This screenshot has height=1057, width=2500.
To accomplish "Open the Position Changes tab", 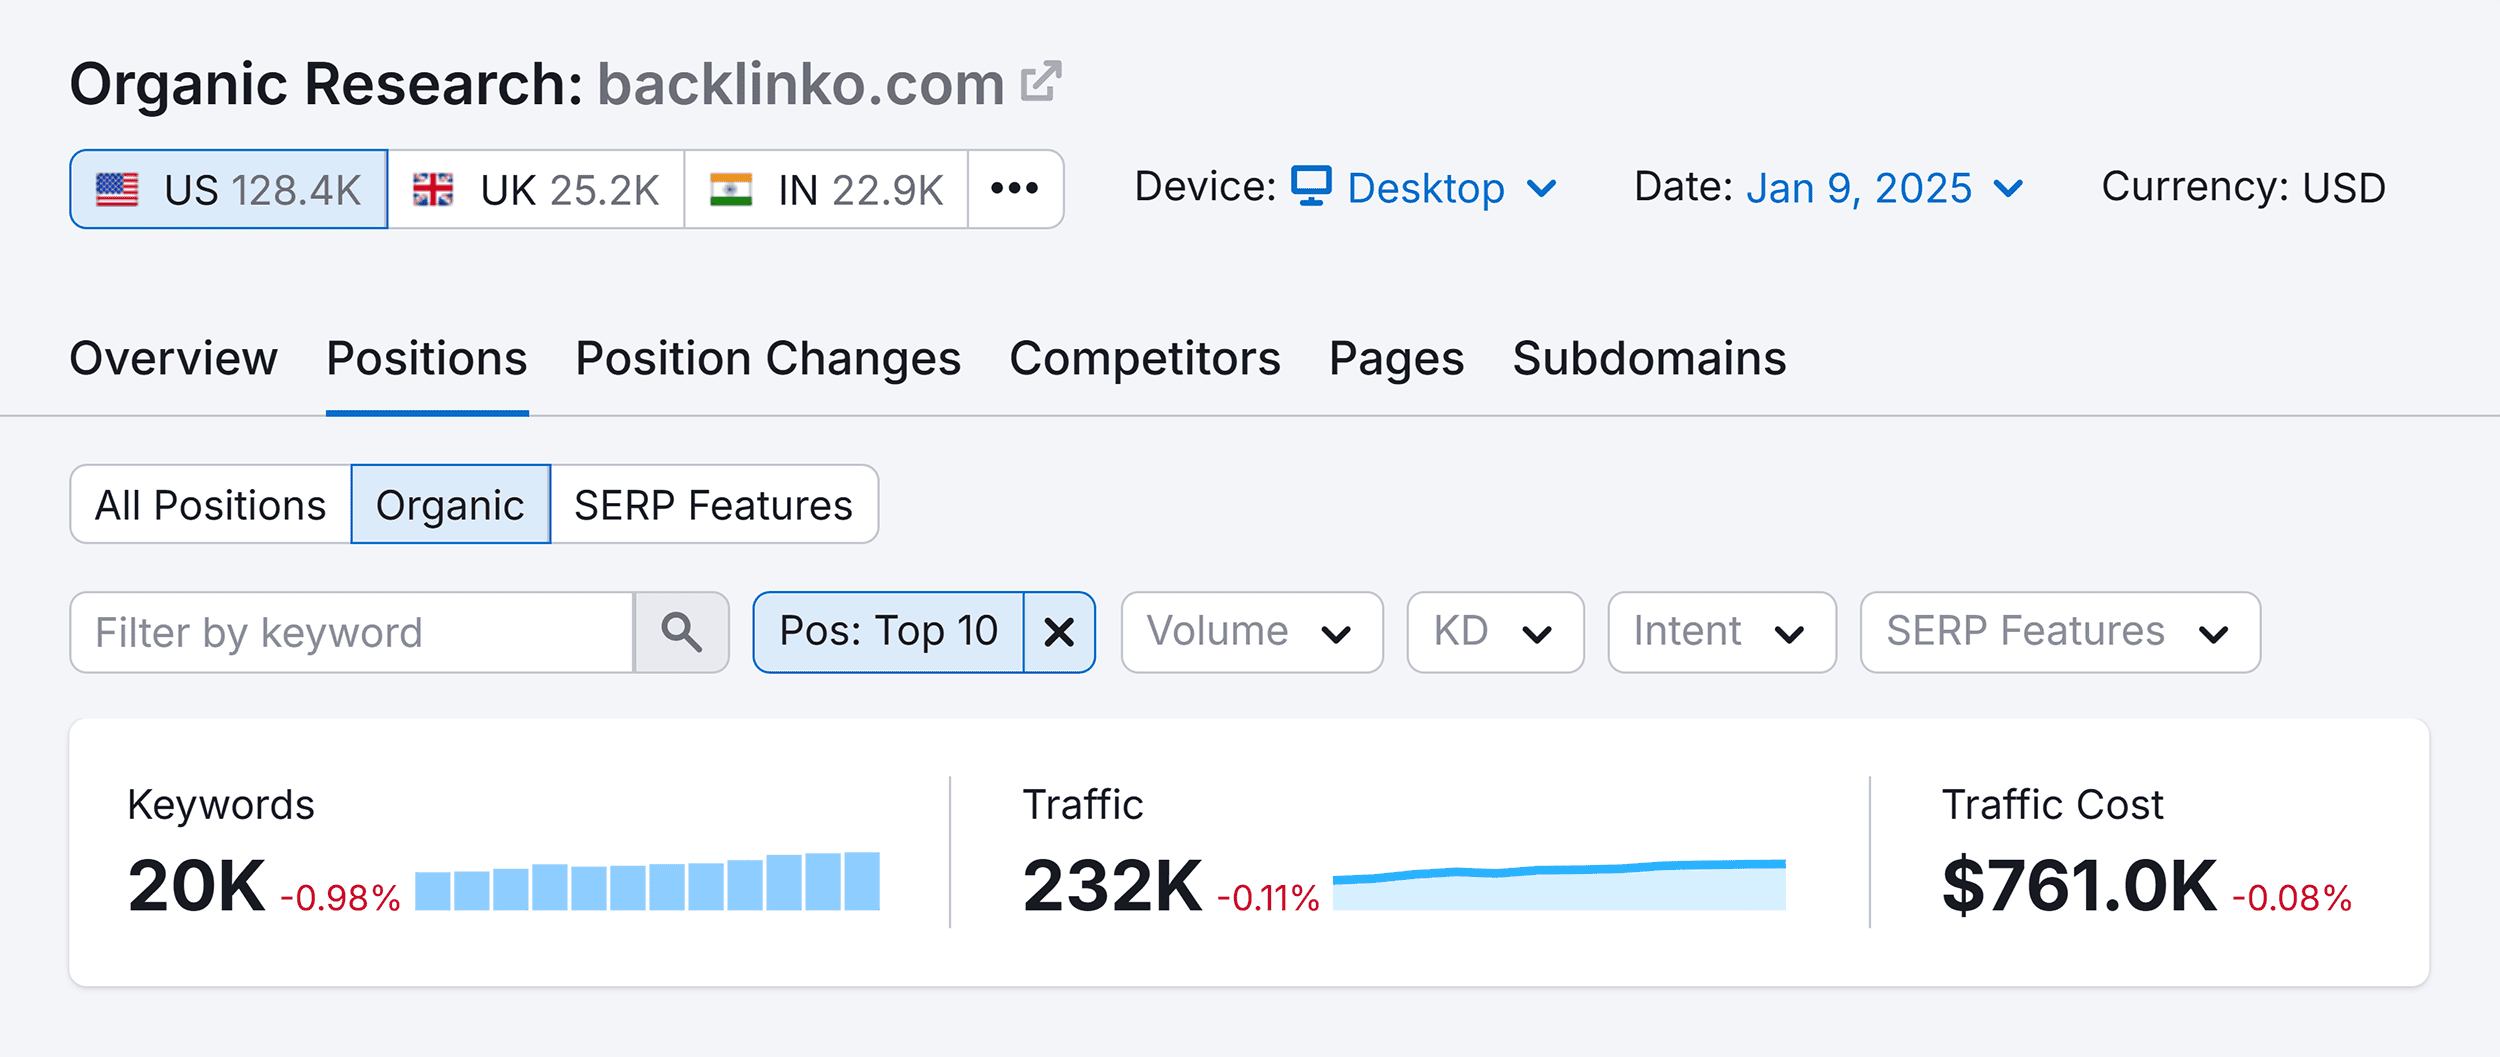I will tap(768, 358).
